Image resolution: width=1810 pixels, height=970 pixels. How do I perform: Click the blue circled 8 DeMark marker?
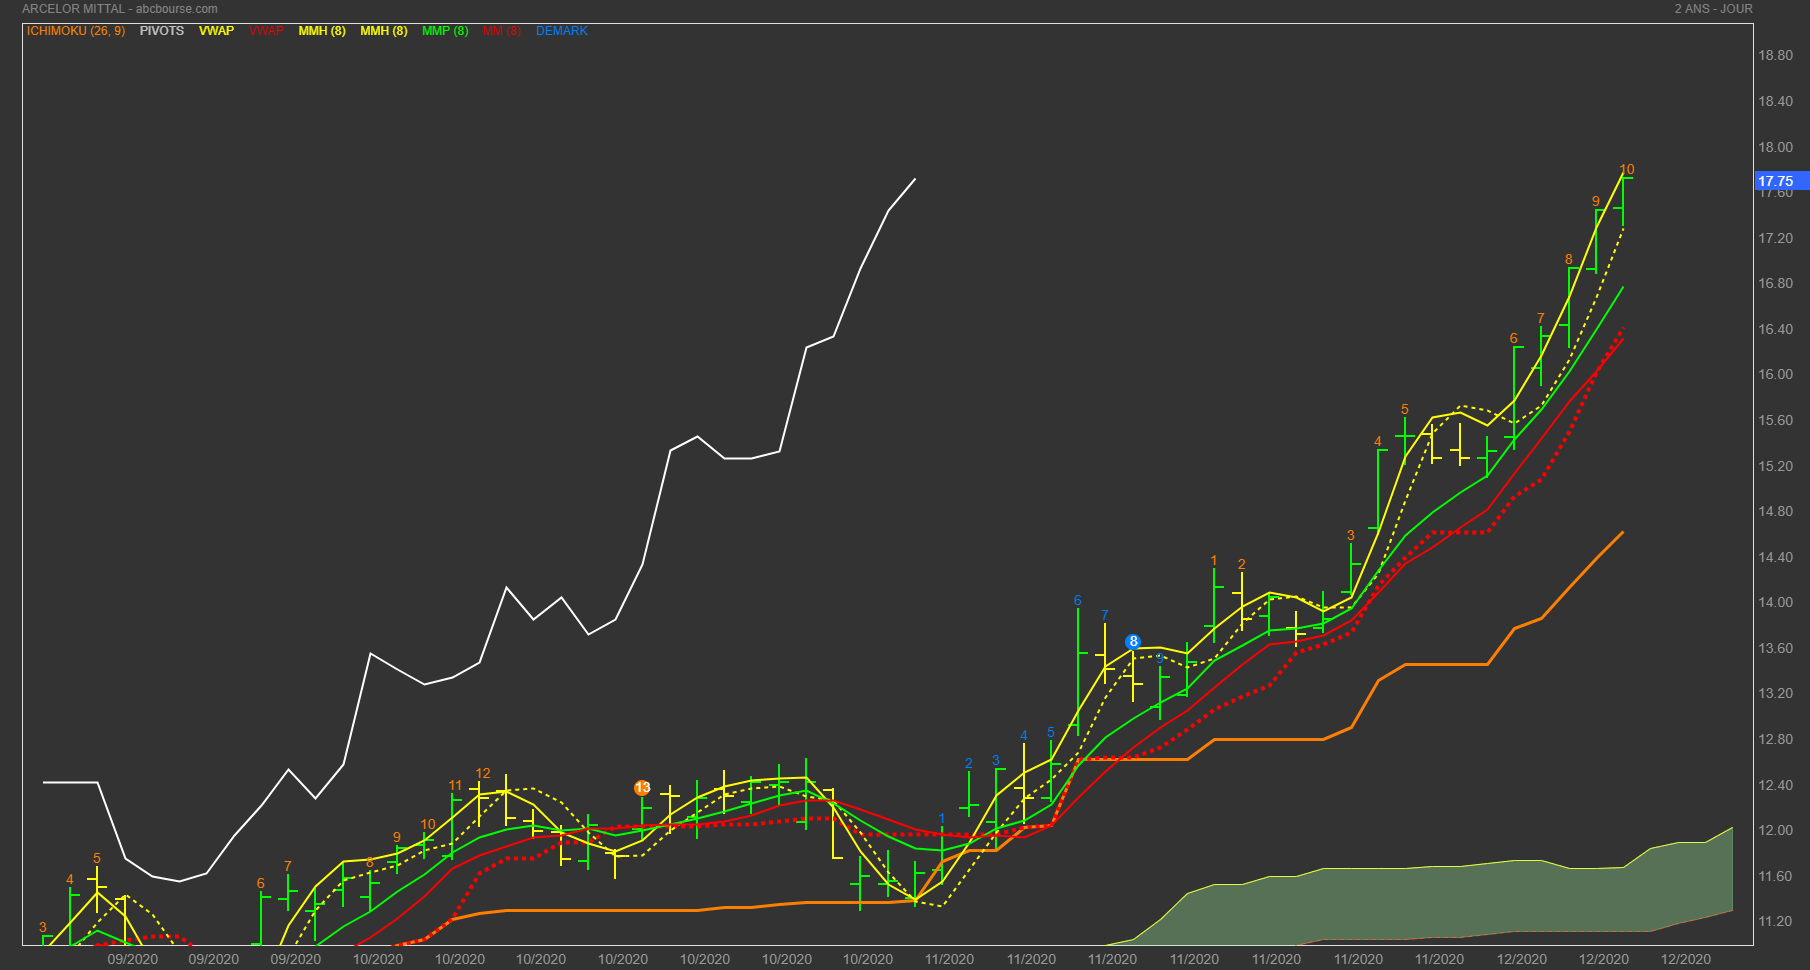click(x=1133, y=642)
